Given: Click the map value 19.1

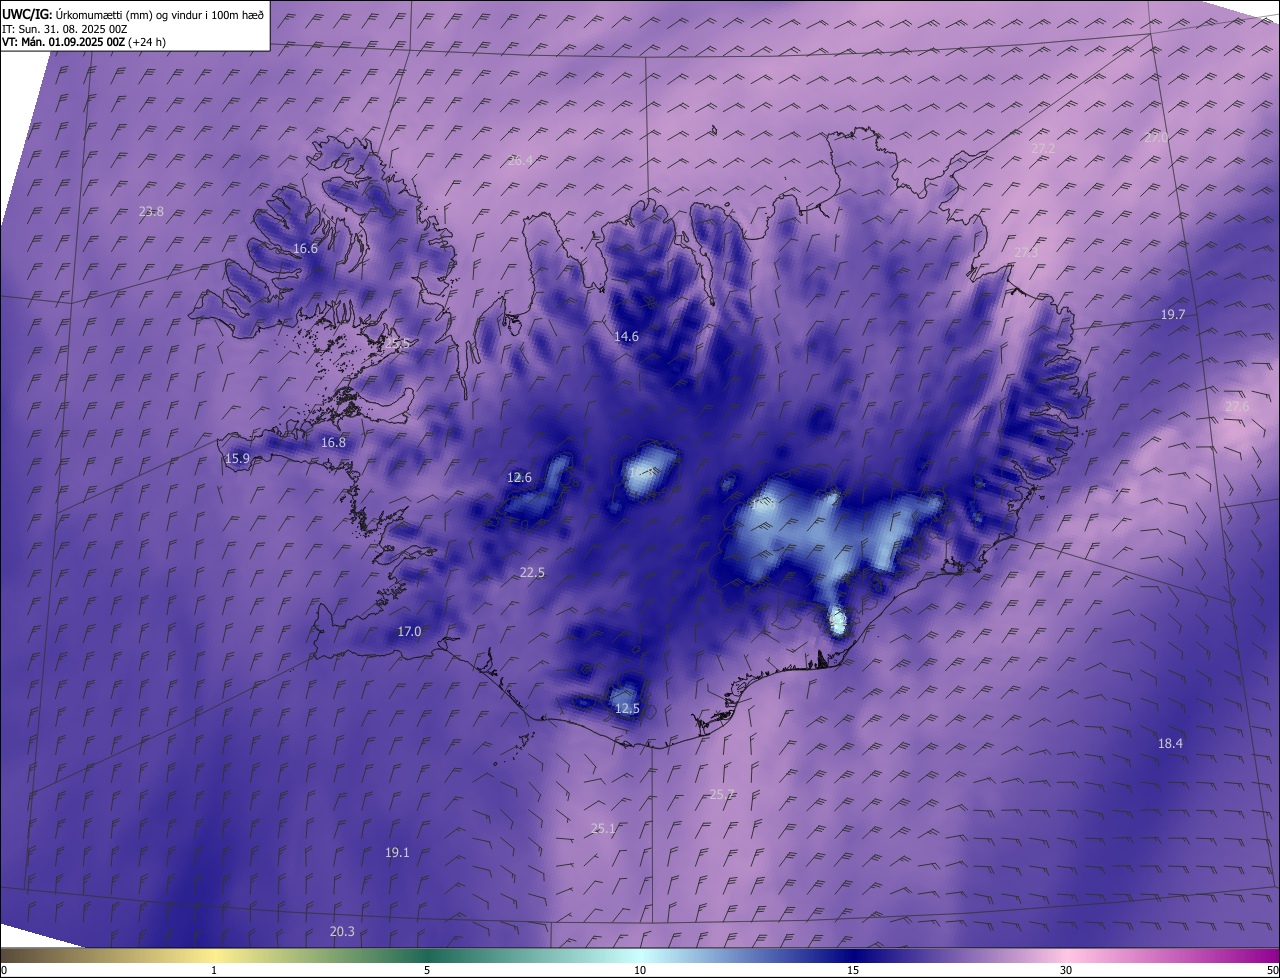Looking at the screenshot, I should 397,852.
